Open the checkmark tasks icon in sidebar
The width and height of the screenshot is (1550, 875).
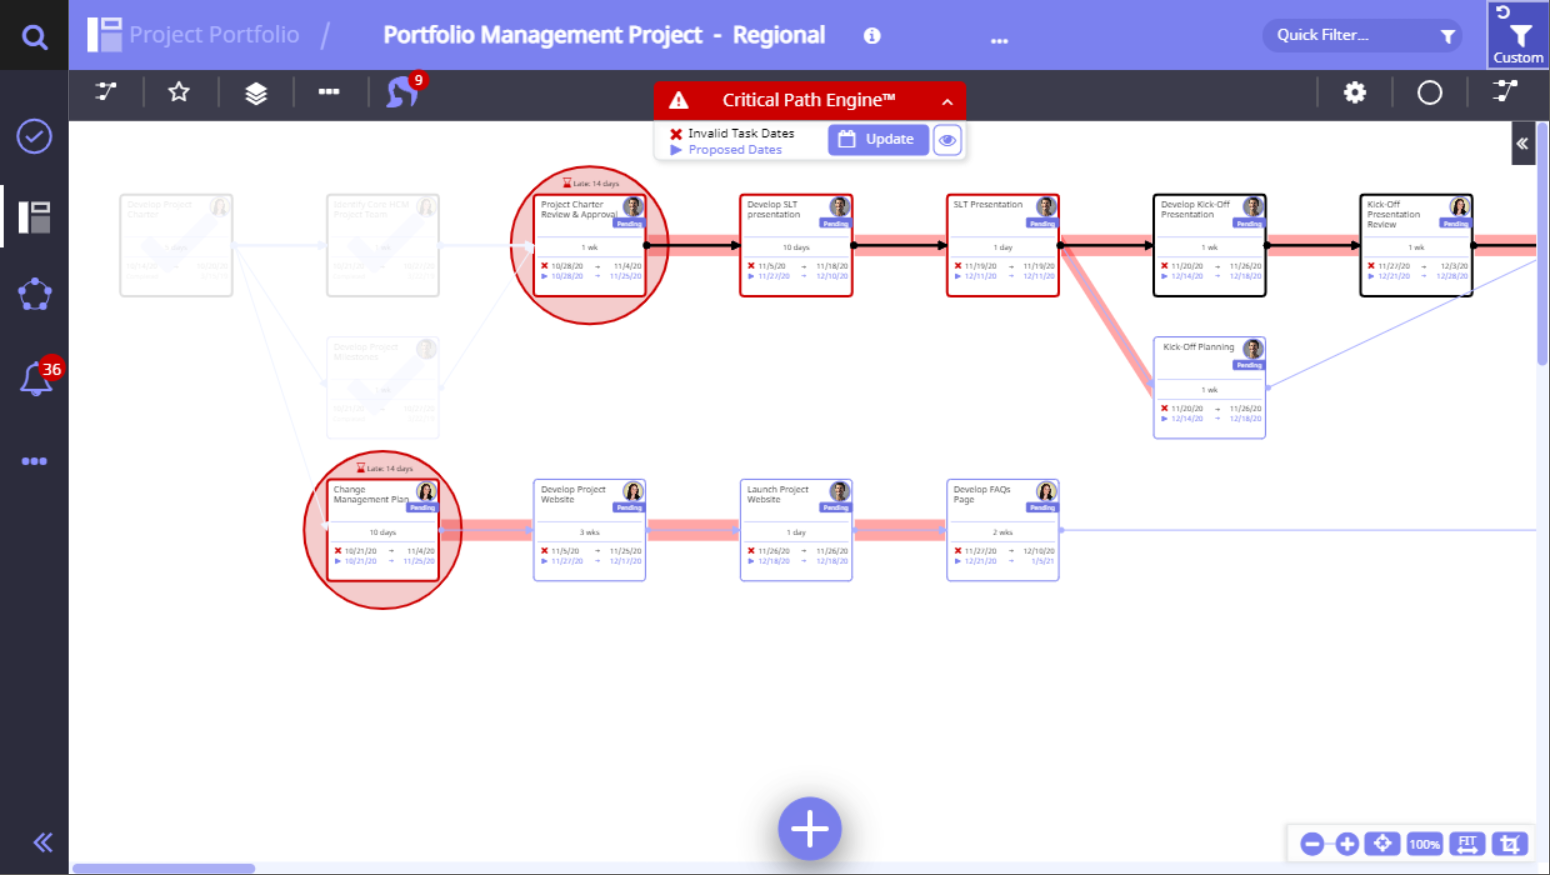(x=34, y=136)
